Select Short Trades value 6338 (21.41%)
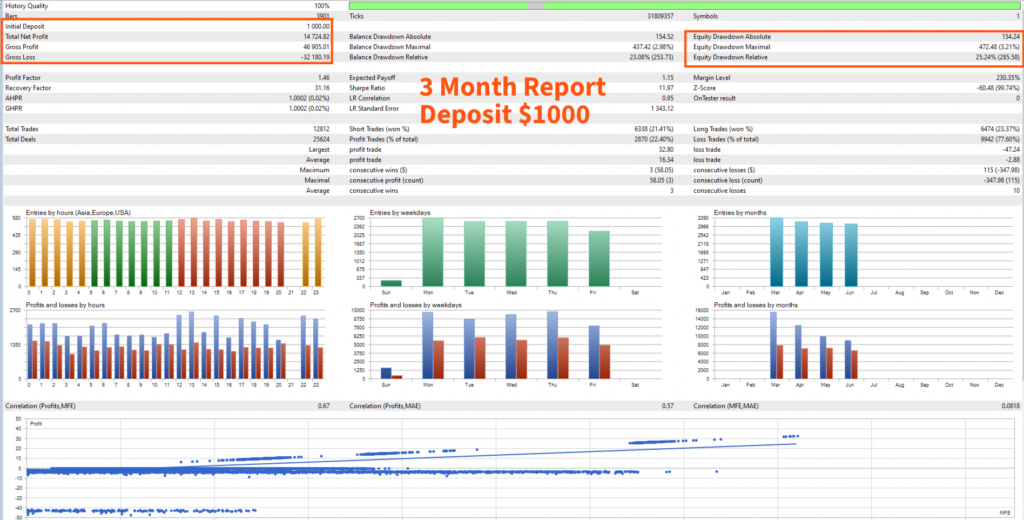The width and height of the screenshot is (1024, 520). click(654, 129)
